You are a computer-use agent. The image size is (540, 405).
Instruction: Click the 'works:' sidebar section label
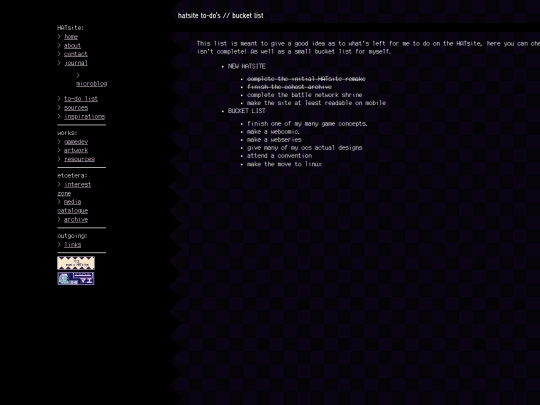pos(67,133)
